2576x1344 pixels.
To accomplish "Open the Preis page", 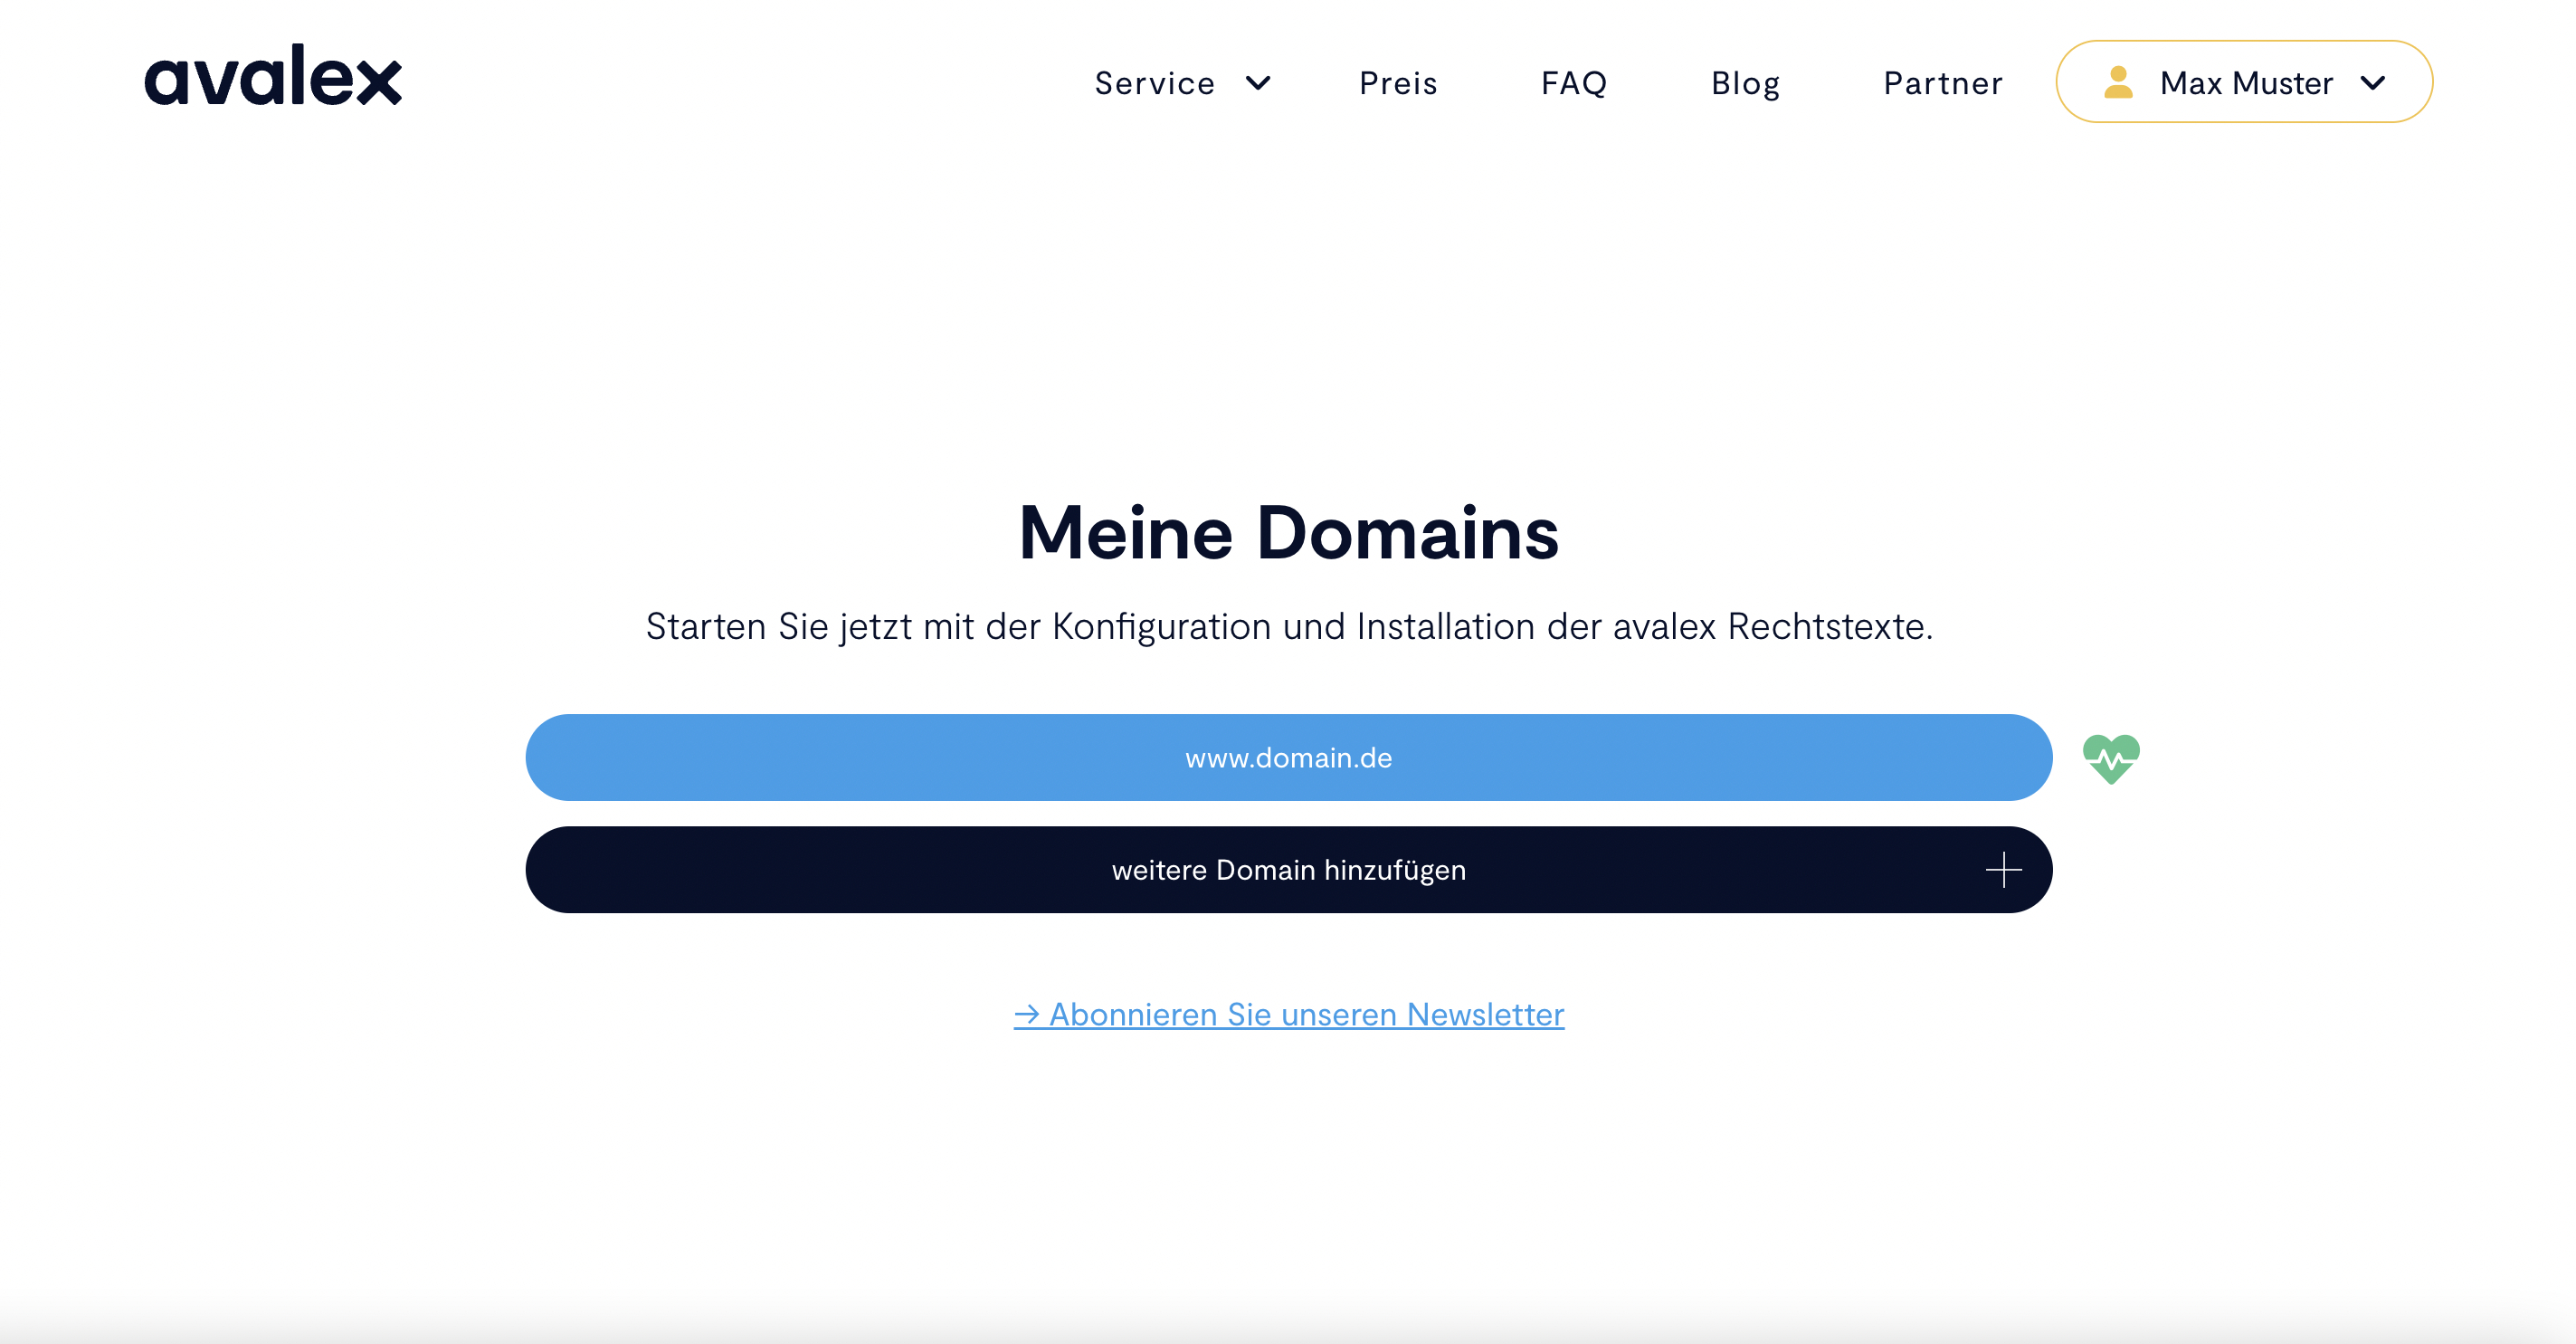I will (x=1398, y=83).
